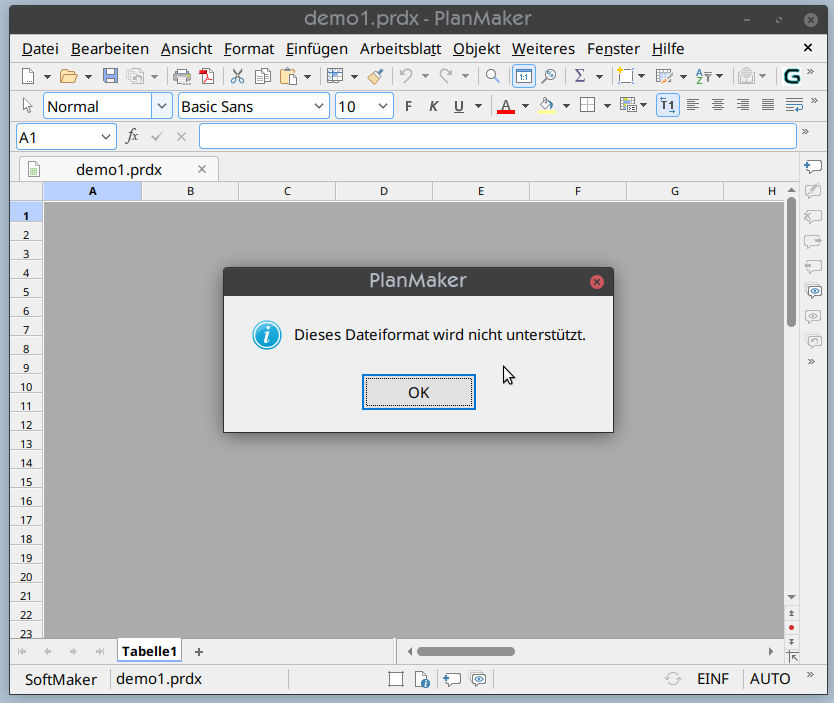The height and width of the screenshot is (703, 834).
Task: Open the Objekt menu
Action: tap(476, 49)
